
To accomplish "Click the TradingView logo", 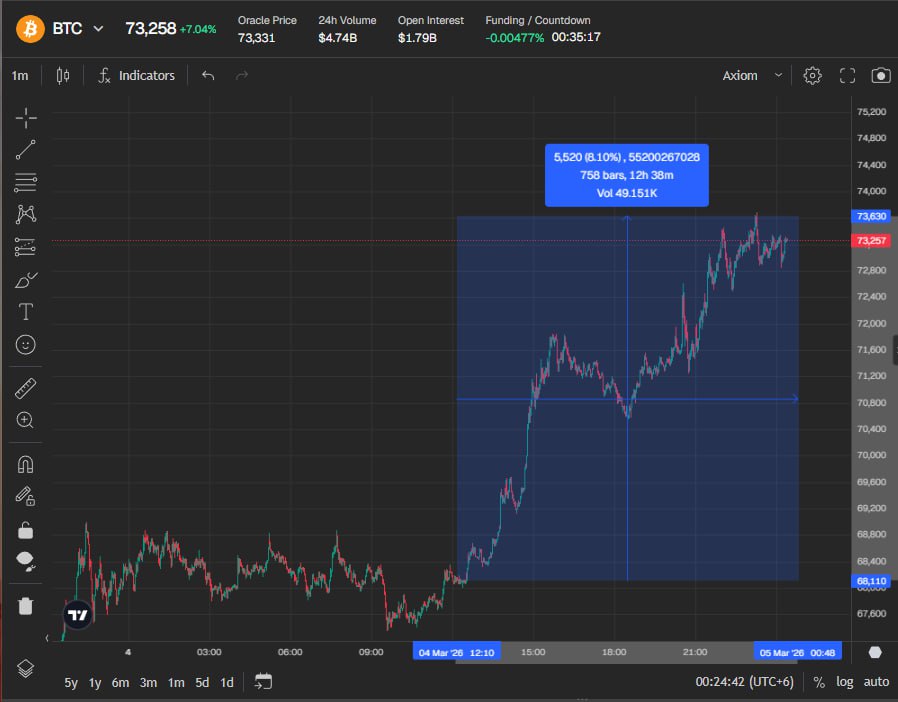I will [x=77, y=615].
